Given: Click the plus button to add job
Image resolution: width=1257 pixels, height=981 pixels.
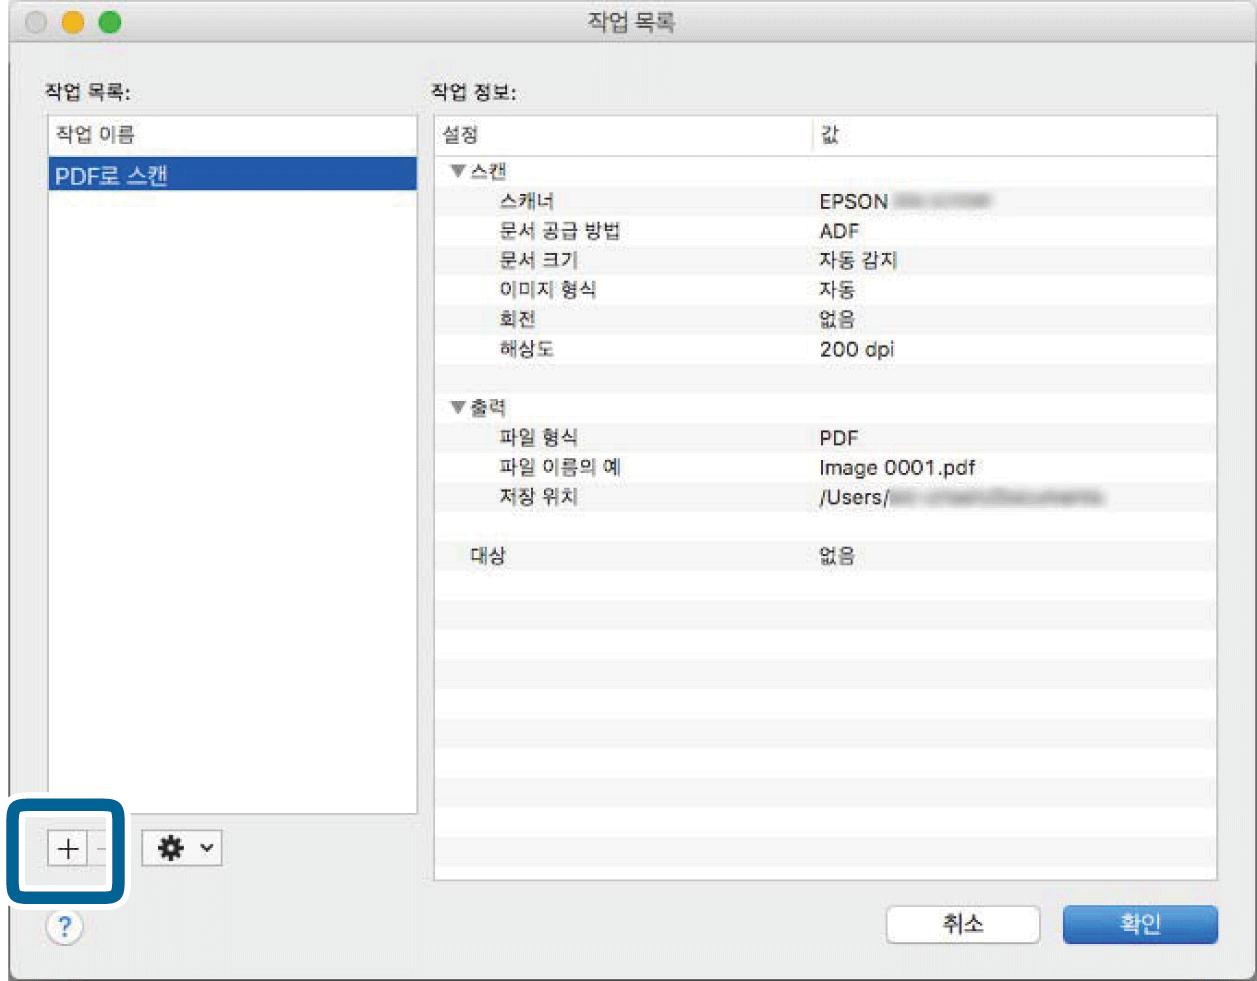Looking at the screenshot, I should click(x=68, y=849).
